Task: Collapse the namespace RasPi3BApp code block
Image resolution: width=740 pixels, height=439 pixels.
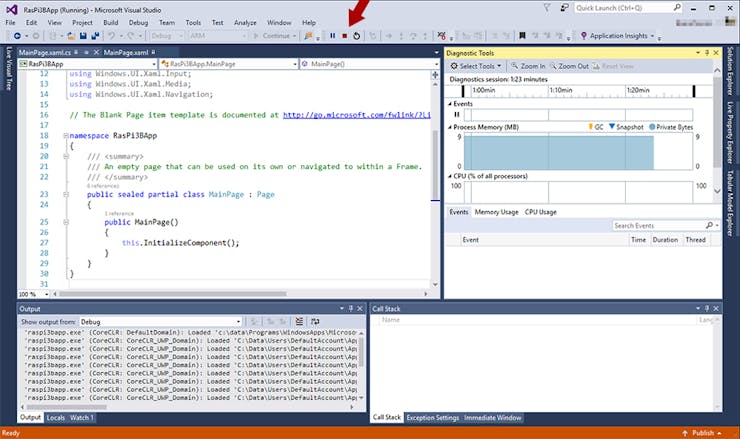Action: point(66,135)
